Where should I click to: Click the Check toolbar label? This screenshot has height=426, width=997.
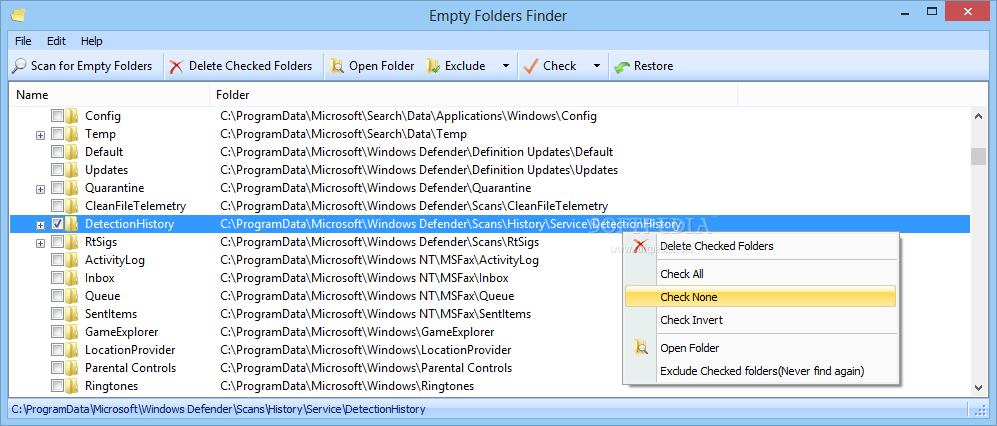click(560, 66)
